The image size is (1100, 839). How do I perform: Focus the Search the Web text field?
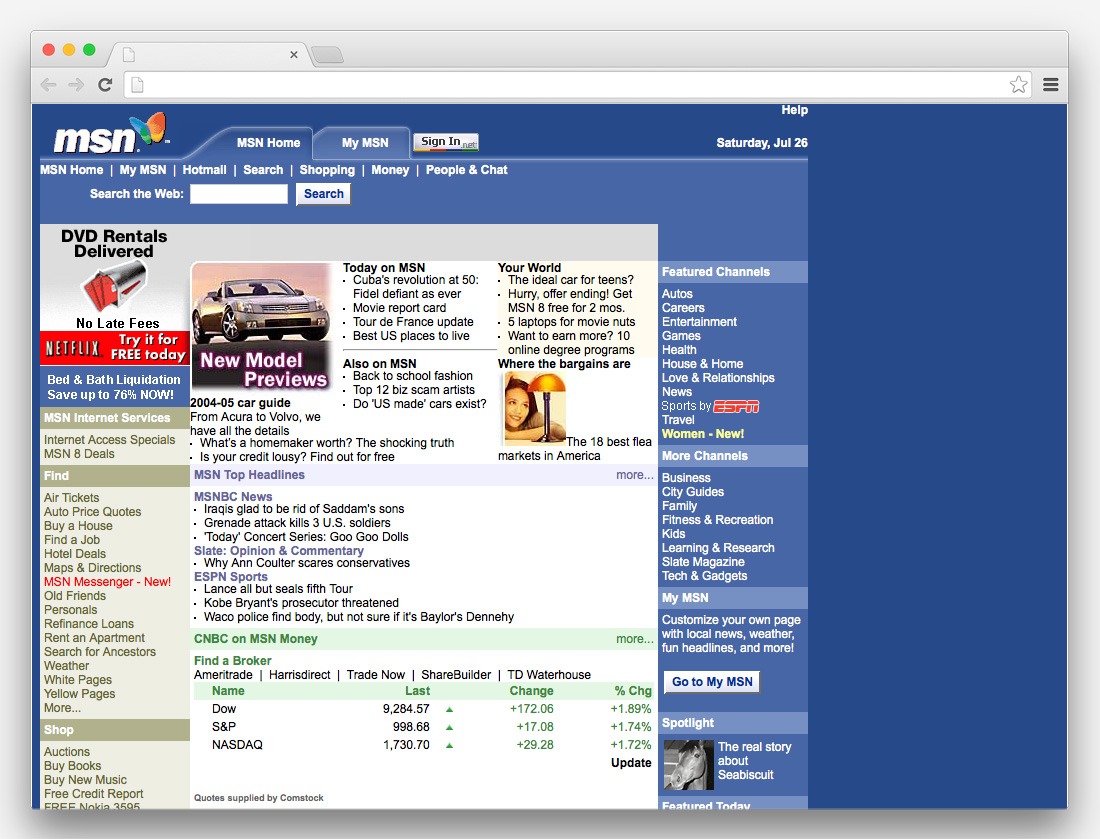click(239, 194)
